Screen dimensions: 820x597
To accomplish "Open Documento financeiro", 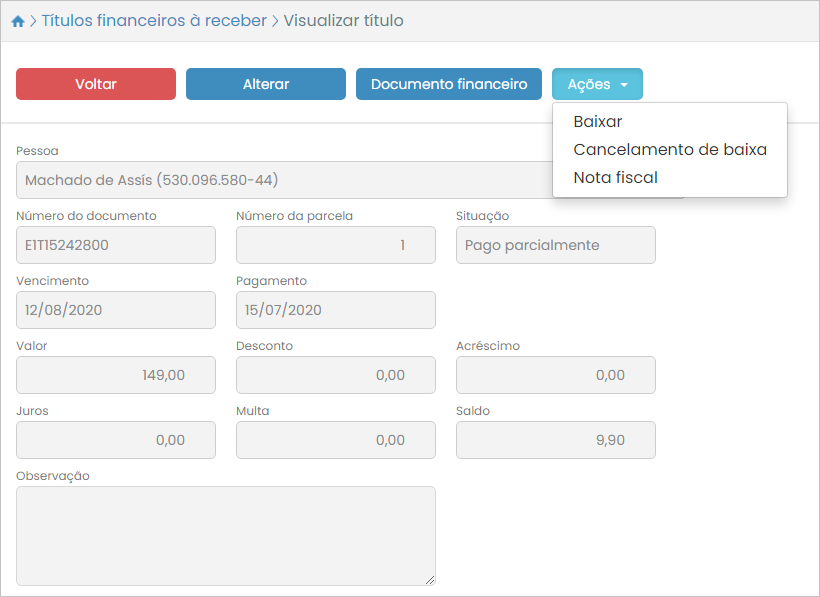I will click(x=448, y=84).
